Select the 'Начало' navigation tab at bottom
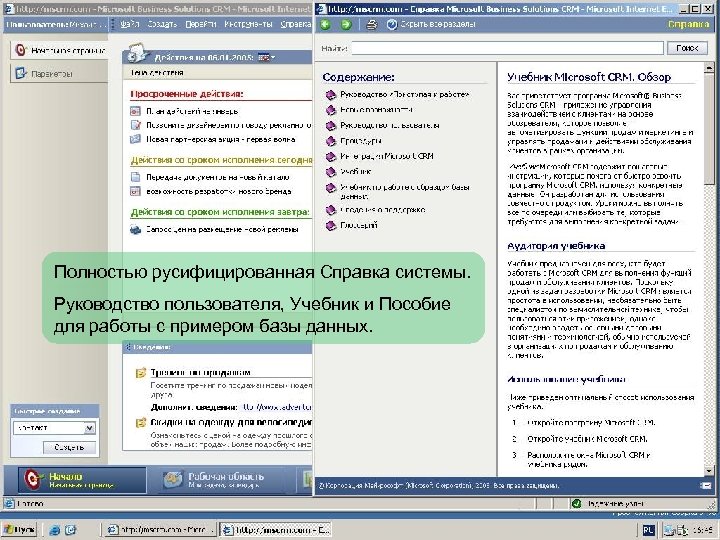The image size is (720, 540). (x=82, y=480)
